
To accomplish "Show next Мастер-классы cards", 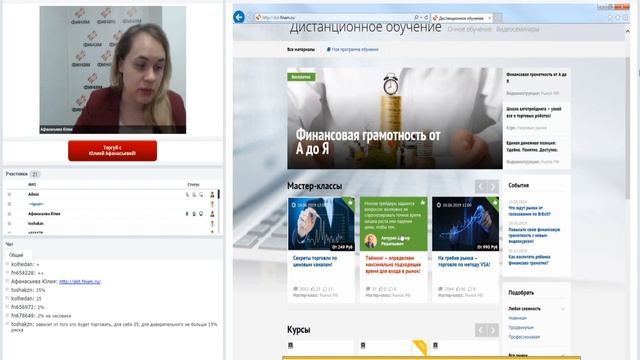I will [x=493, y=187].
